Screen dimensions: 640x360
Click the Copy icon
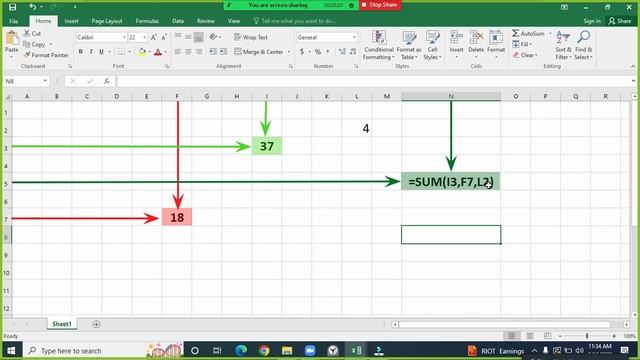pos(27,44)
